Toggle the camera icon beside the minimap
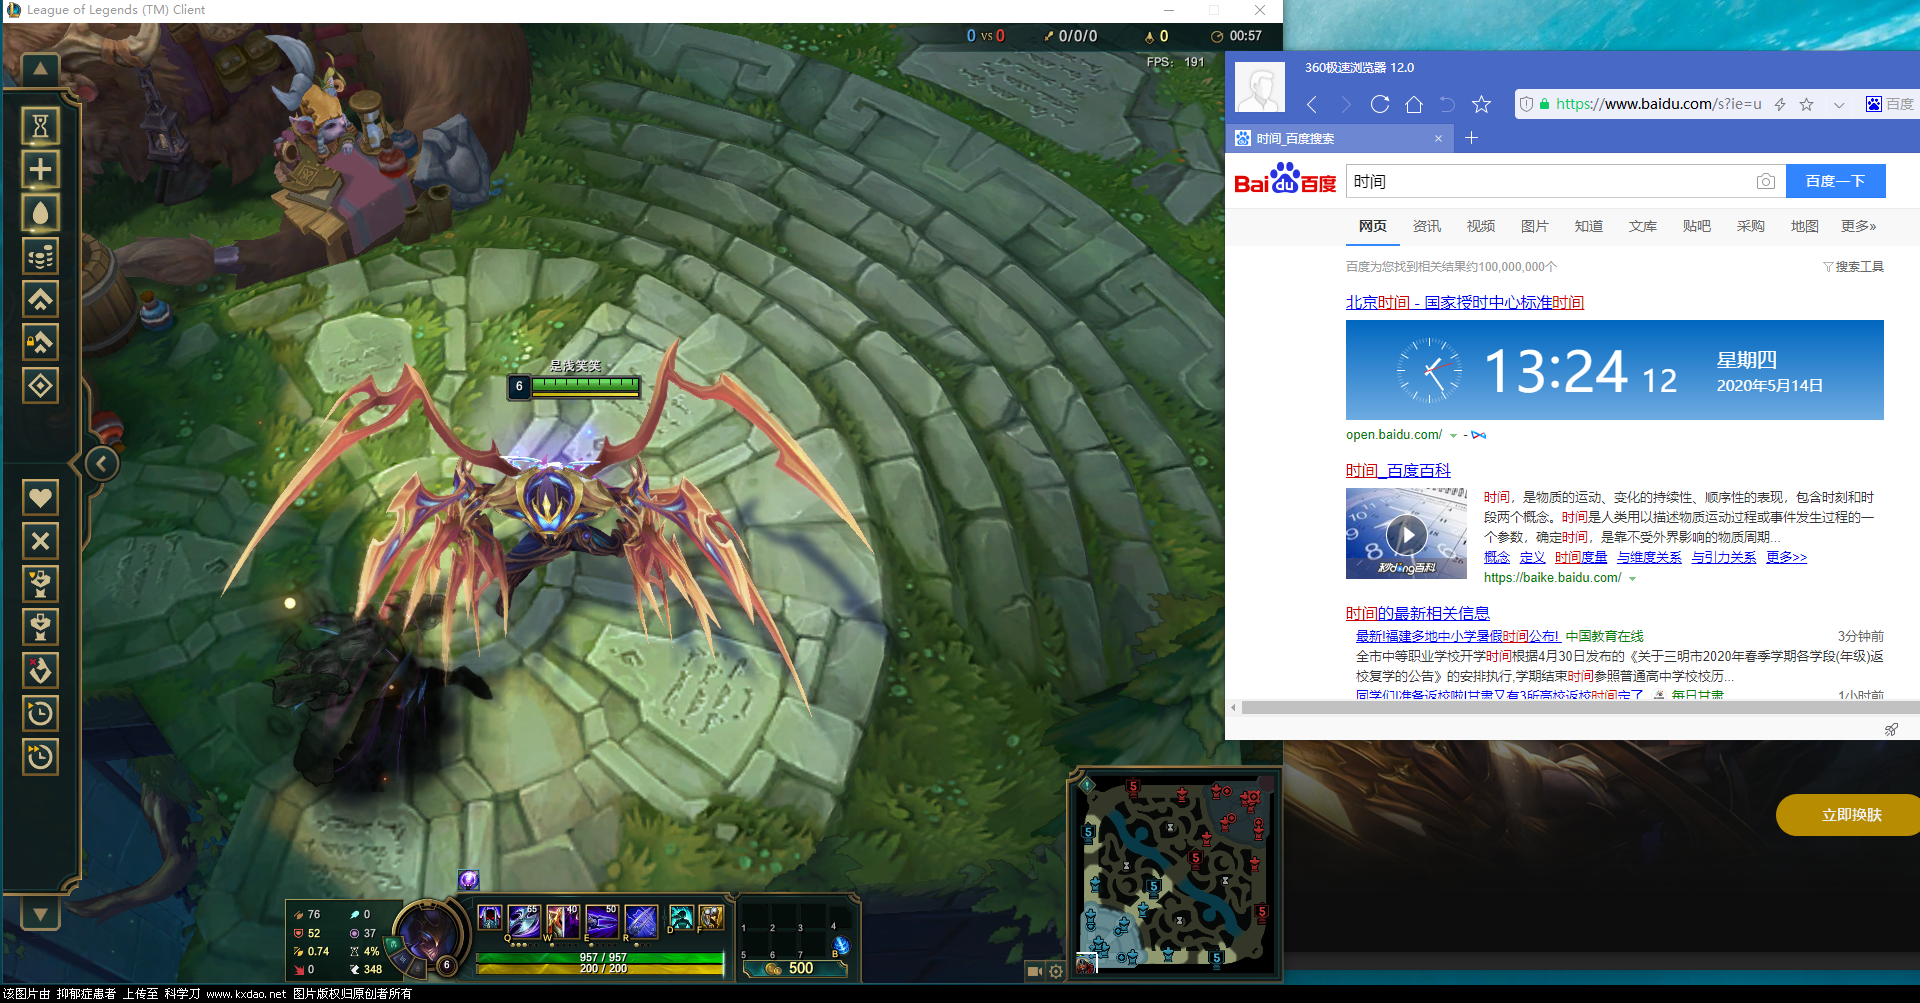The width and height of the screenshot is (1920, 1003). [1035, 971]
